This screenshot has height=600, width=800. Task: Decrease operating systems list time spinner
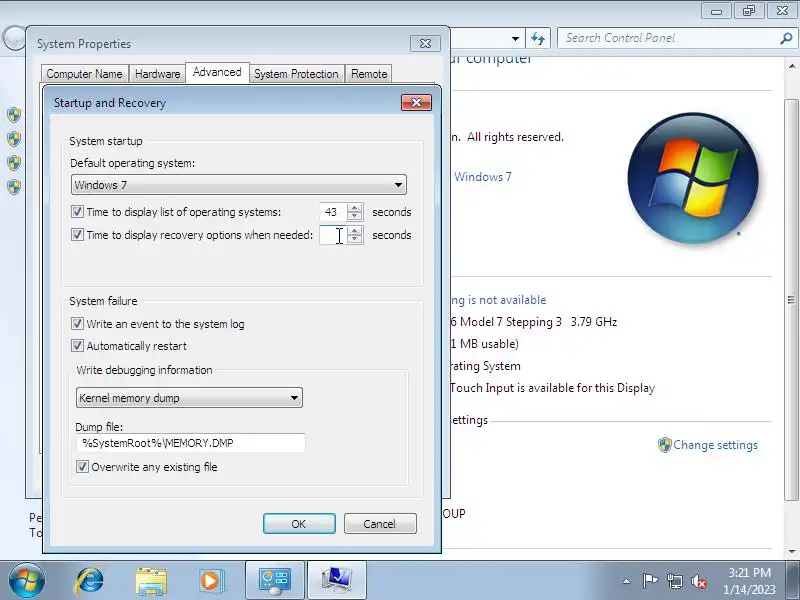click(x=355, y=216)
